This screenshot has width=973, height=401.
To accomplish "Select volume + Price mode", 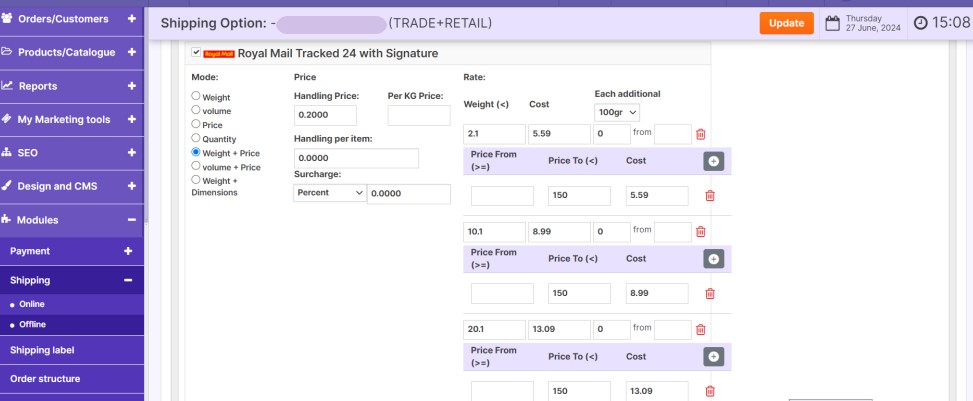I will (196, 167).
